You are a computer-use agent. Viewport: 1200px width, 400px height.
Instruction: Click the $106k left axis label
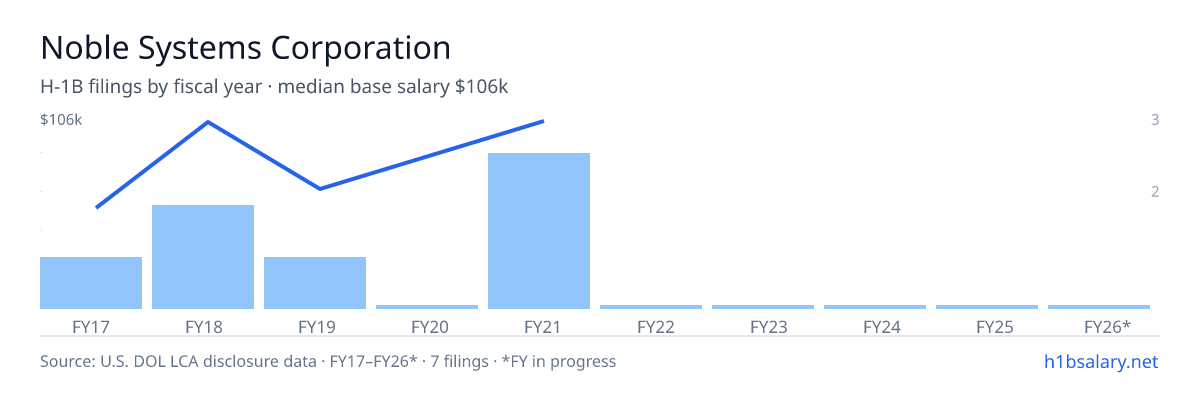point(61,120)
